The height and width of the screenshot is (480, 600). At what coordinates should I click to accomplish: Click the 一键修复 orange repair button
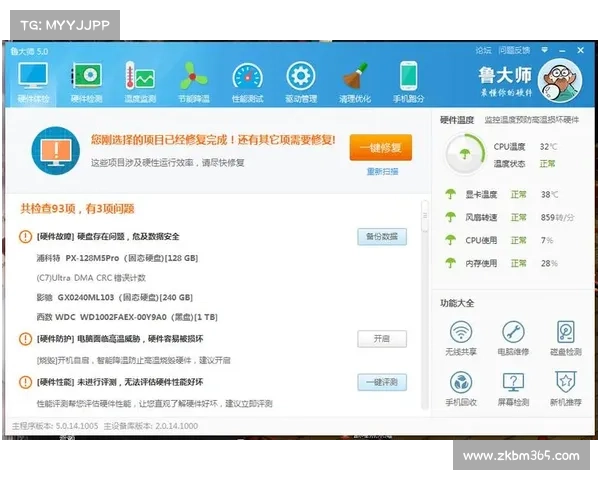click(381, 147)
